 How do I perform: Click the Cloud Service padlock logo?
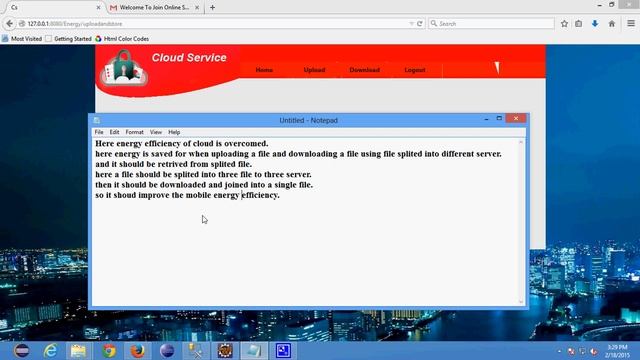[x=124, y=68]
